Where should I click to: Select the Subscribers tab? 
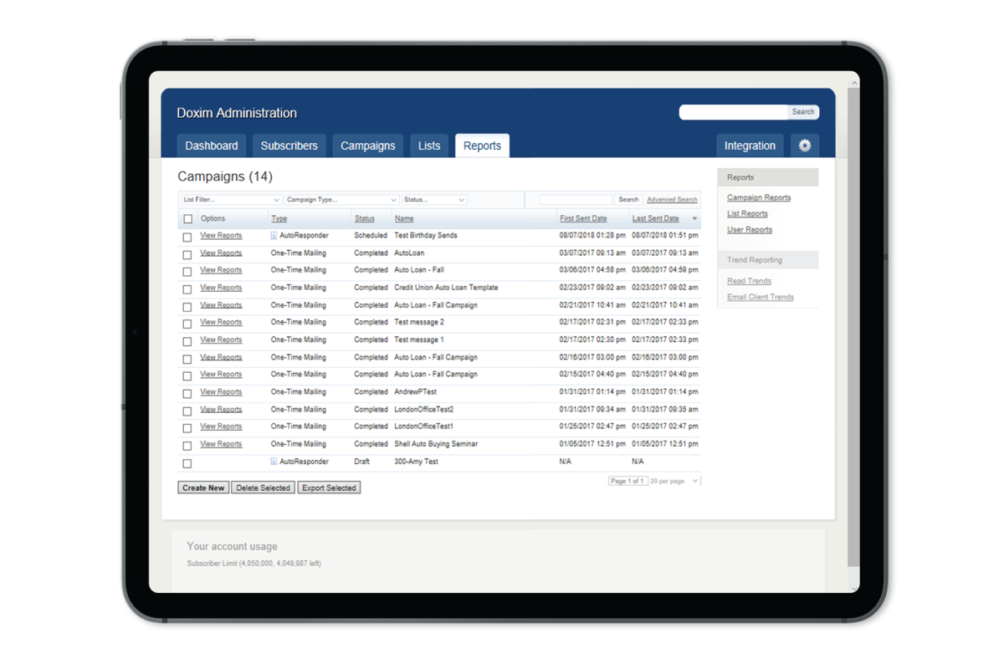point(288,145)
